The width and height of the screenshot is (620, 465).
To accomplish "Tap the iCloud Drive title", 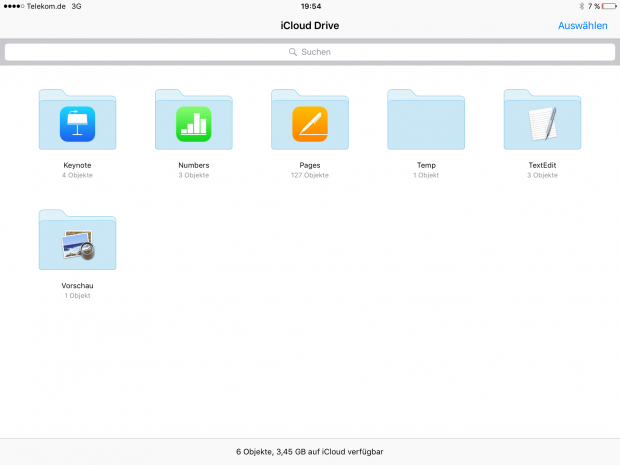I will (310, 25).
